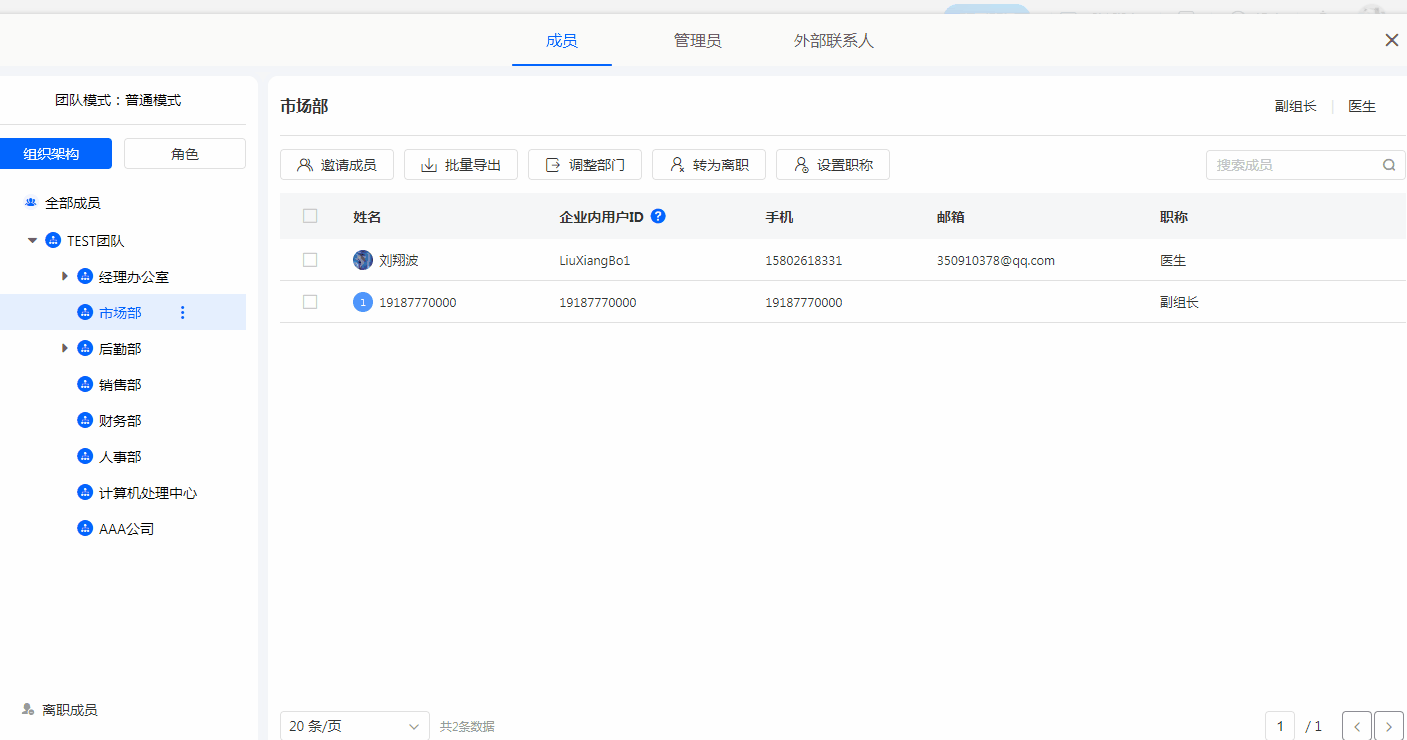Image resolution: width=1407 pixels, height=740 pixels.
Task: Go to the next page arrow
Action: [1389, 726]
